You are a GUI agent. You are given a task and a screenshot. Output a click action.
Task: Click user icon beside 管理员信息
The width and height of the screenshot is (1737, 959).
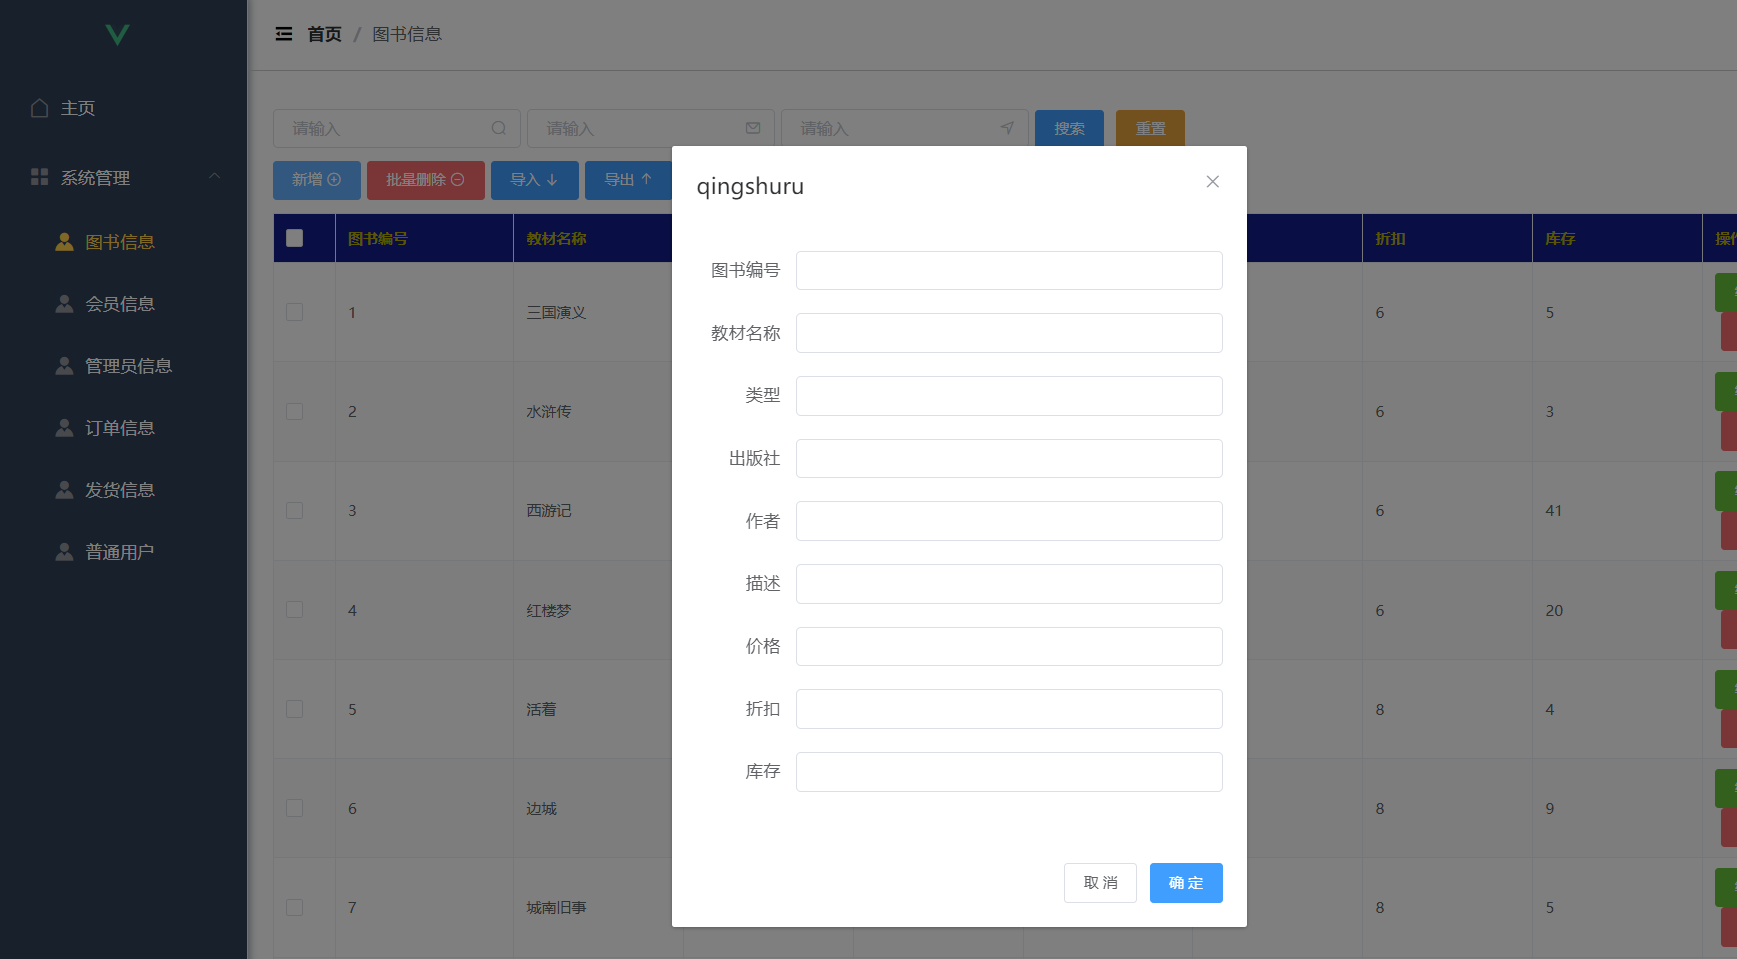(64, 366)
